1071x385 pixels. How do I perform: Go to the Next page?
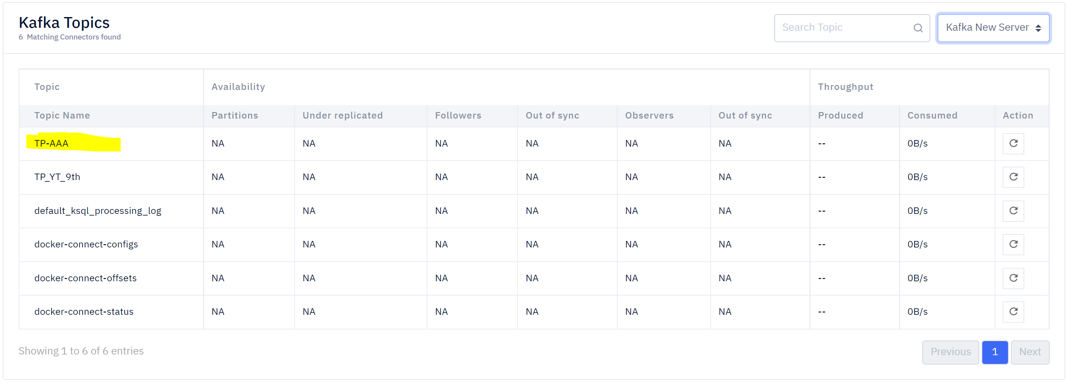[1030, 352]
